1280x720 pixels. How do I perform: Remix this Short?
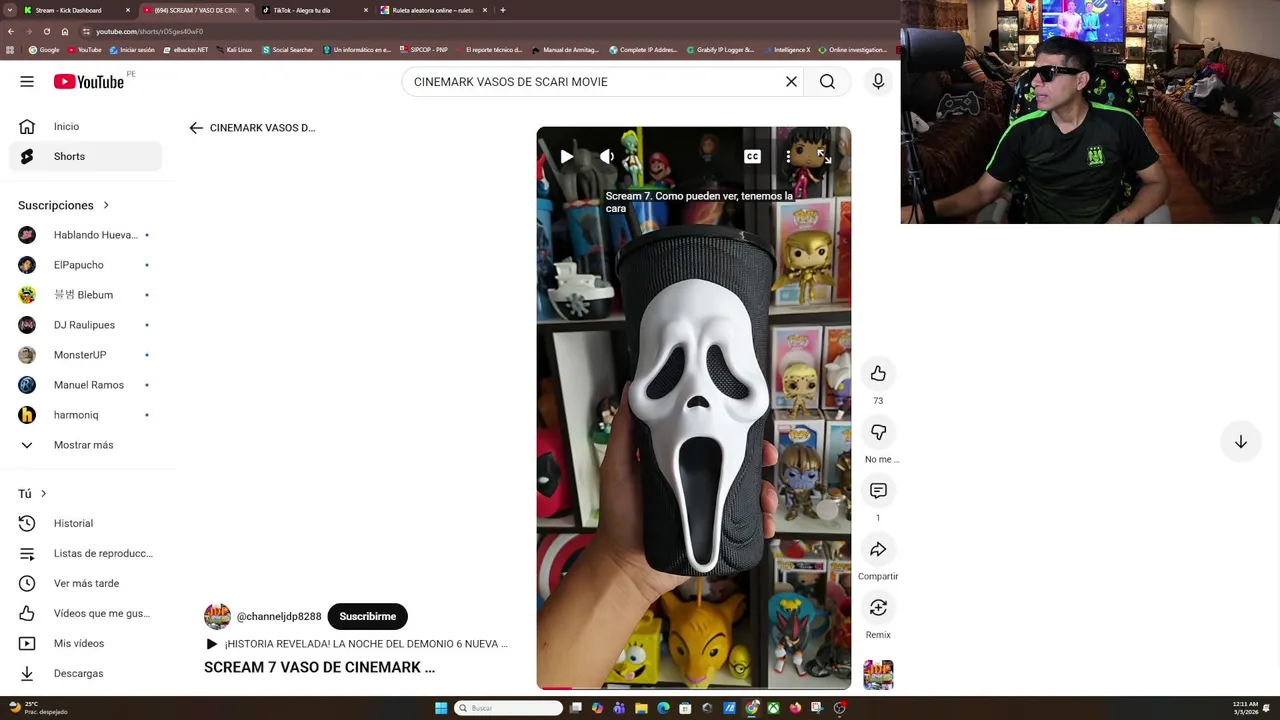coord(878,608)
